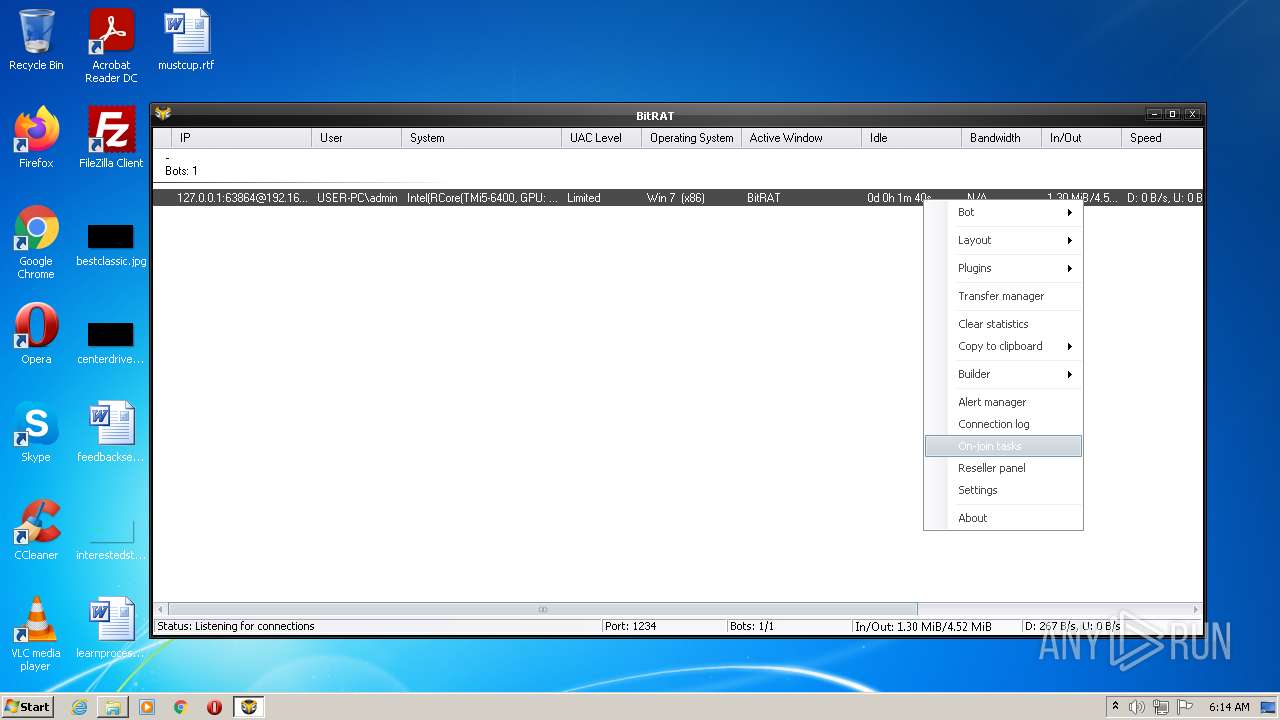1280x720 pixels.
Task: Sort by UAC Level column header
Action: [x=601, y=138]
